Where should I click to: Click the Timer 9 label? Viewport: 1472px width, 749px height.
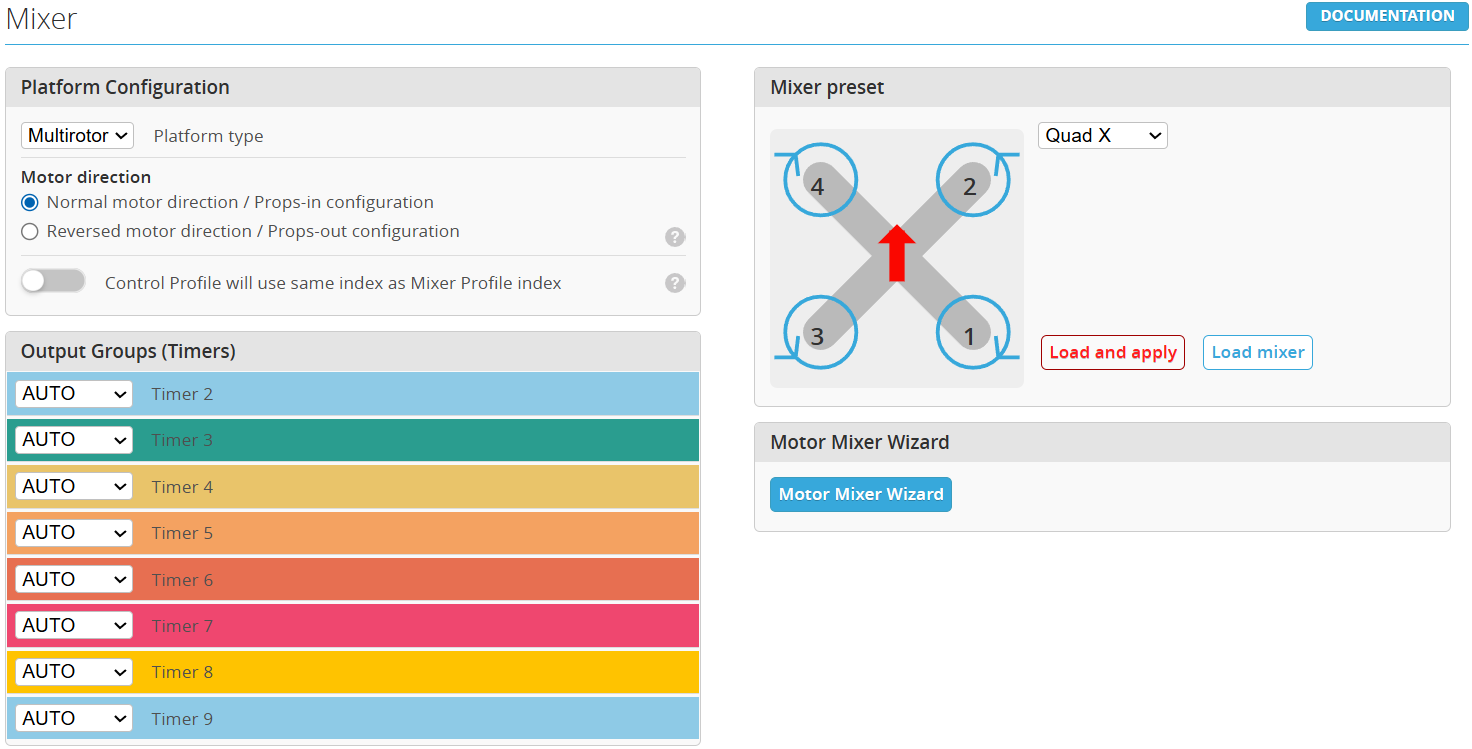[182, 719]
